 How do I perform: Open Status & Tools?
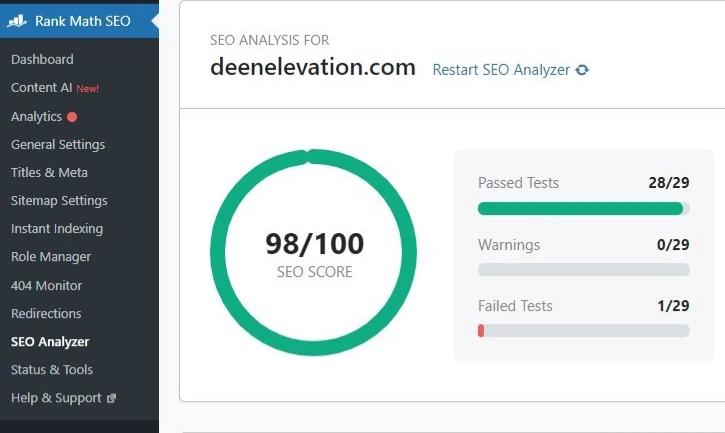coord(52,370)
